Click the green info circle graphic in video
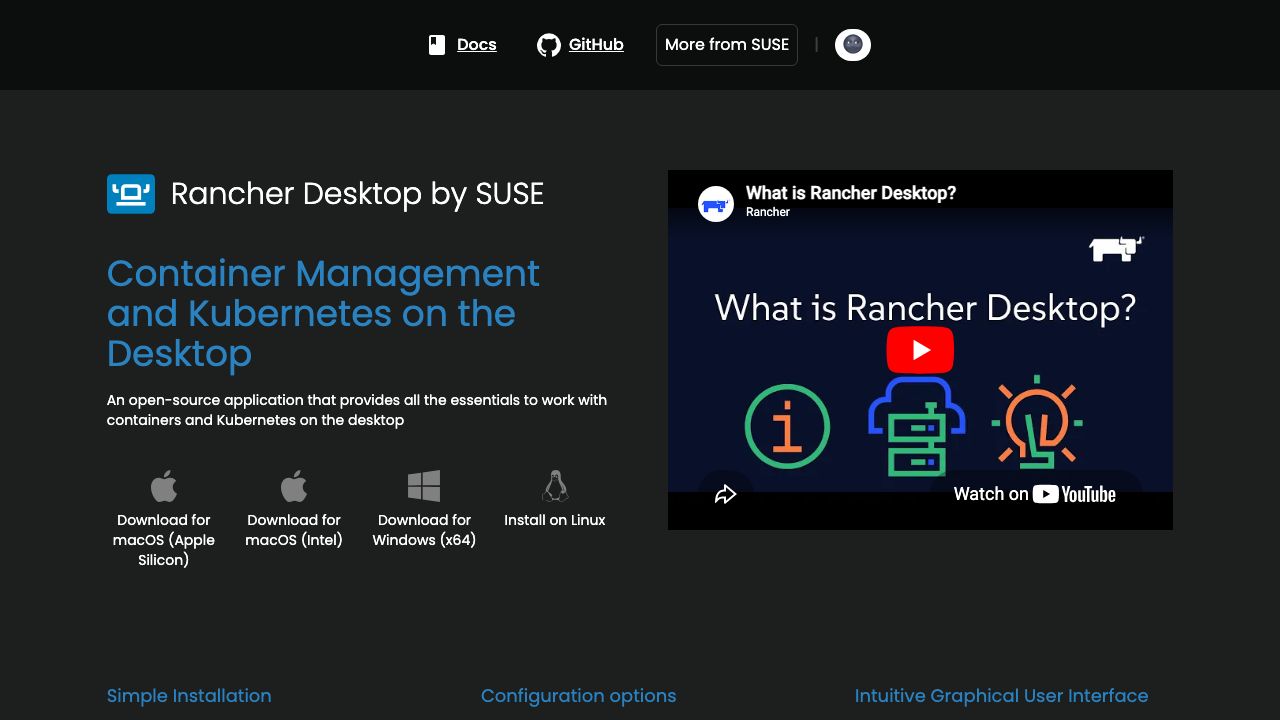The width and height of the screenshot is (1280, 720). (788, 427)
